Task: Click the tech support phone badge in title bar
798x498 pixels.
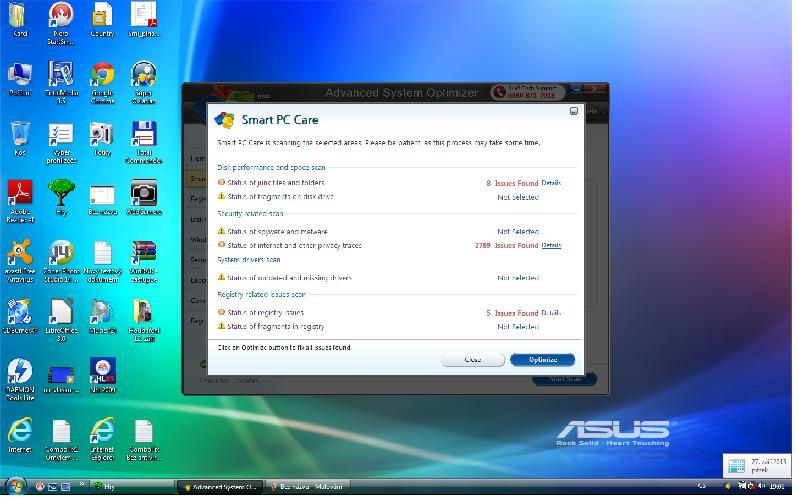Action: 528,92
